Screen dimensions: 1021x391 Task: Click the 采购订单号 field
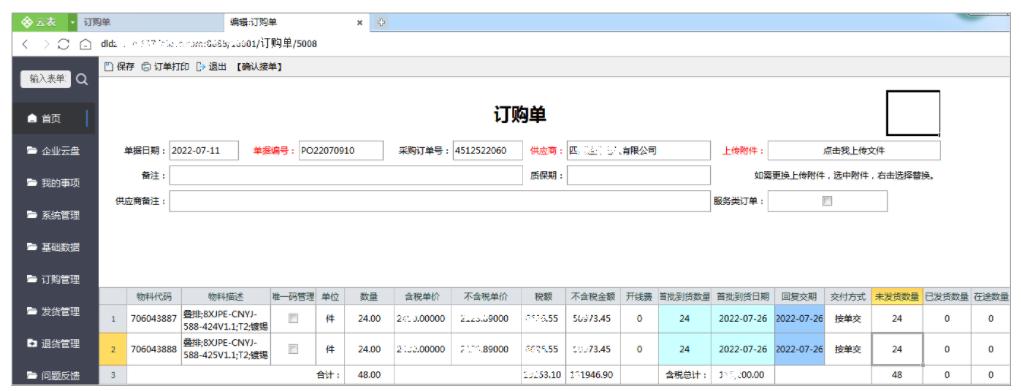coord(488,151)
